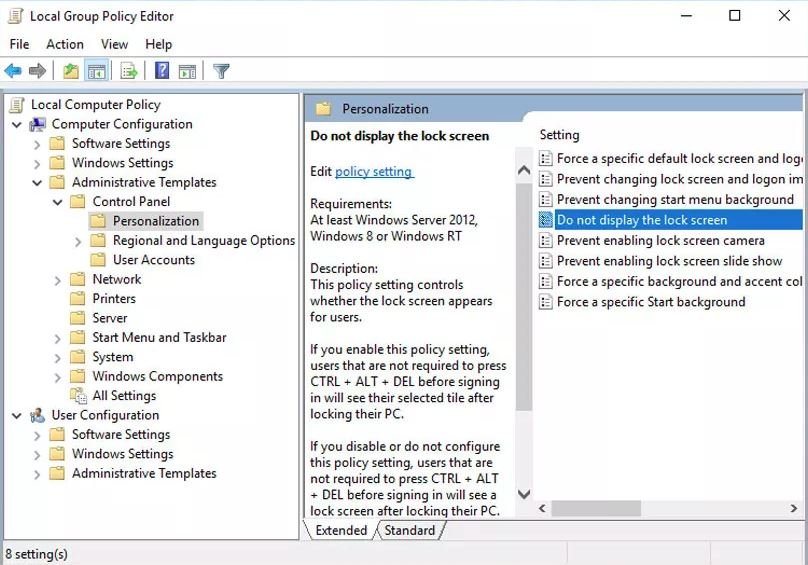Collapse the Control Panel tree node

(x=58, y=202)
